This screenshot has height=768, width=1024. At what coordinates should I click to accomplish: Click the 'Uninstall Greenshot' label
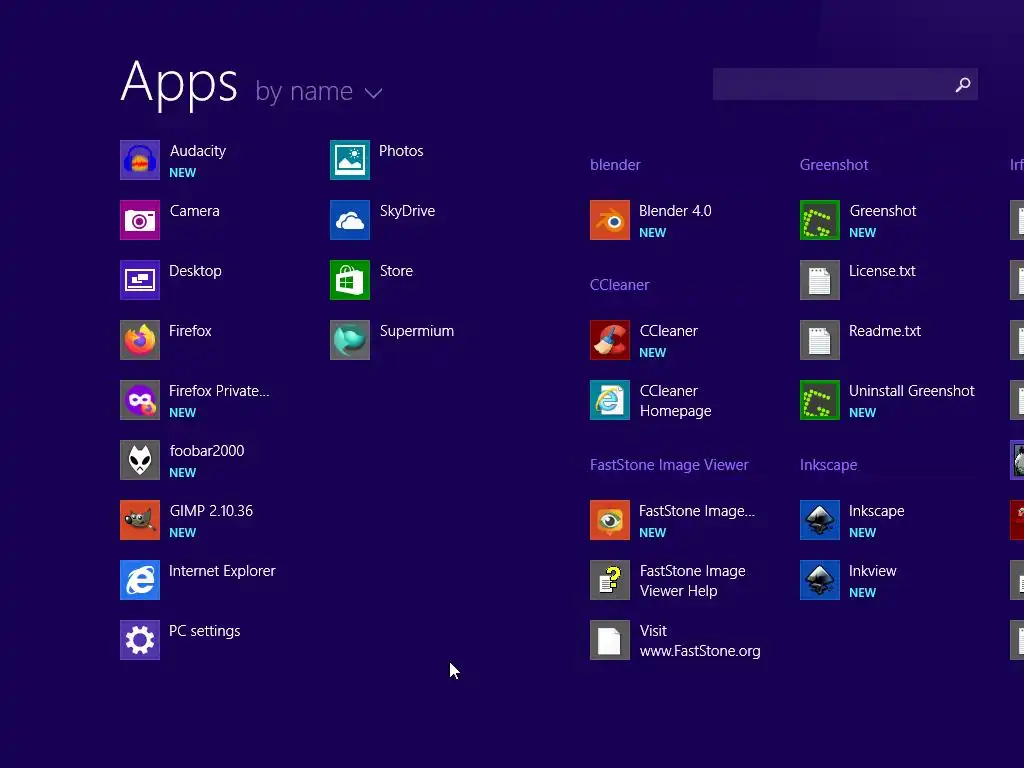coord(912,391)
